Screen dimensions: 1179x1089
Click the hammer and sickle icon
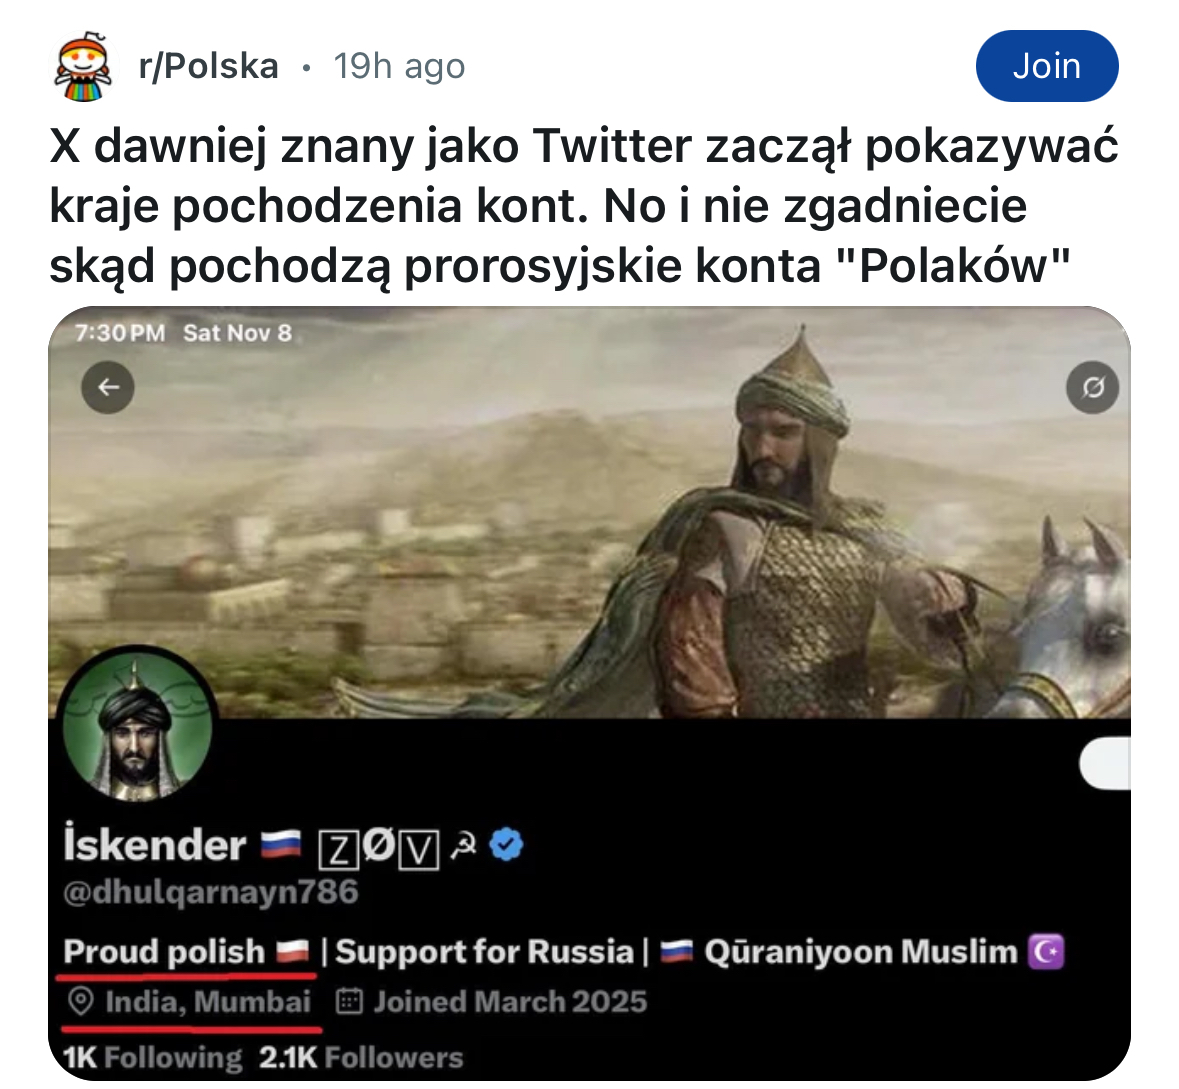coord(463,847)
